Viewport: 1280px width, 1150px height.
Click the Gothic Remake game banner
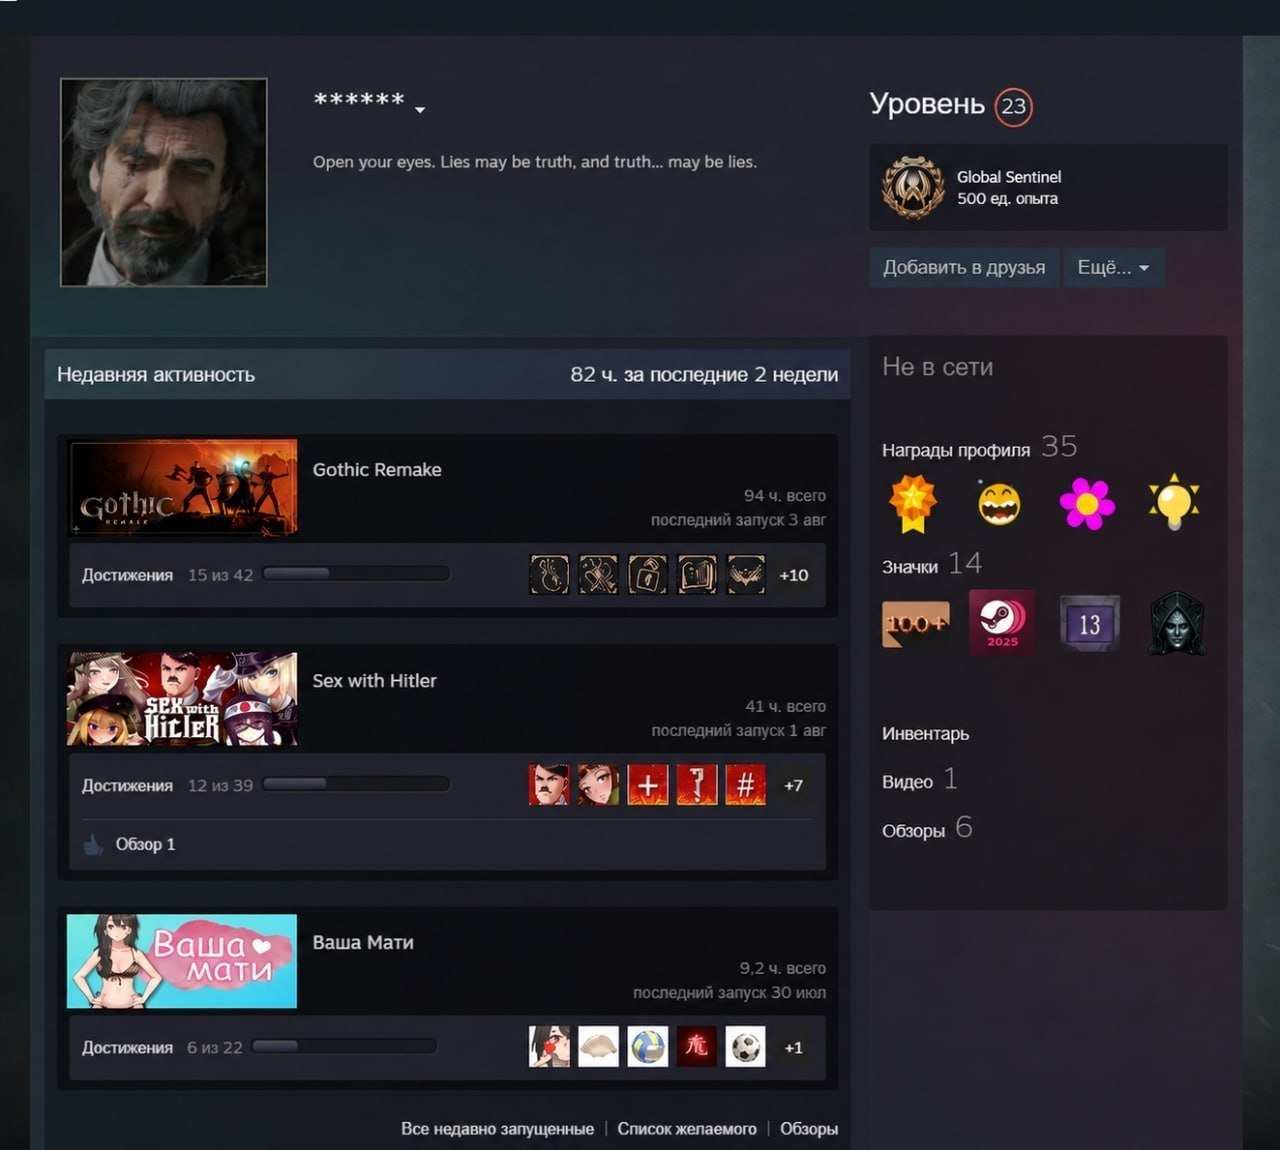(x=182, y=487)
